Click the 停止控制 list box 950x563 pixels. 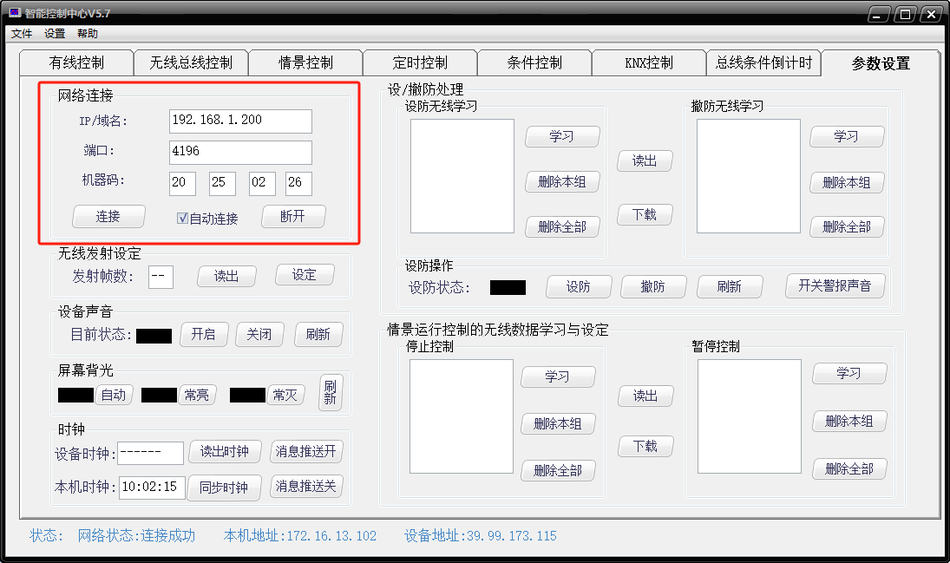(x=461, y=416)
